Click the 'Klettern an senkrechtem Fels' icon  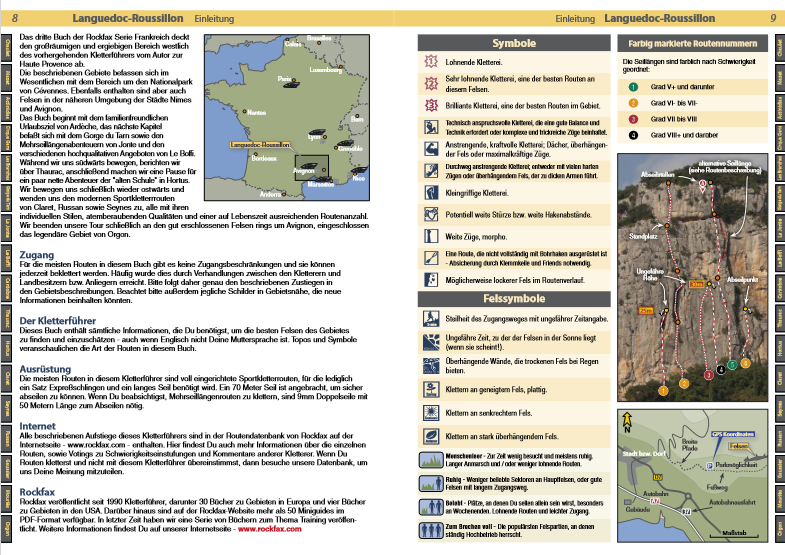point(431,413)
